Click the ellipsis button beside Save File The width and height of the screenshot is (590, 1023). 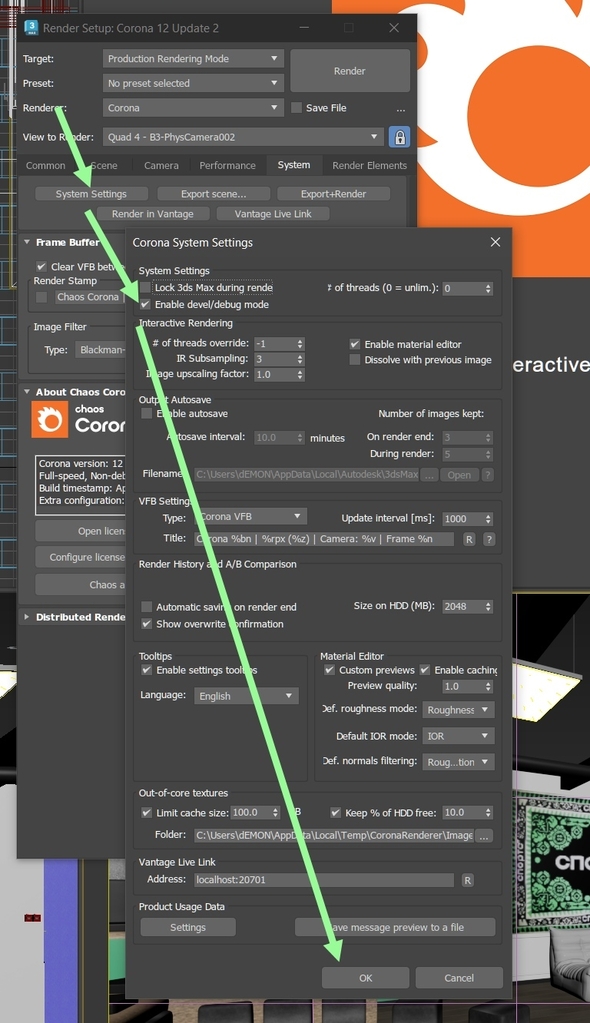point(401,108)
